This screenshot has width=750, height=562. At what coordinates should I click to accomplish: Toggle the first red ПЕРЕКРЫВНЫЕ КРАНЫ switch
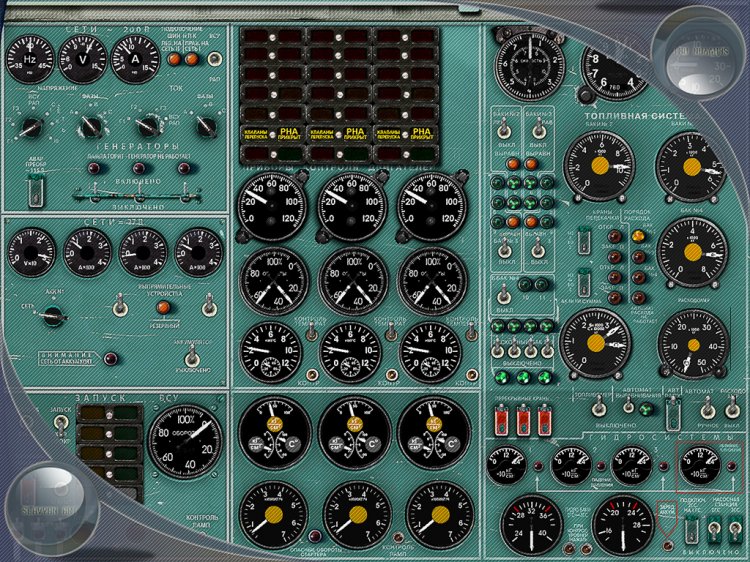point(501,420)
